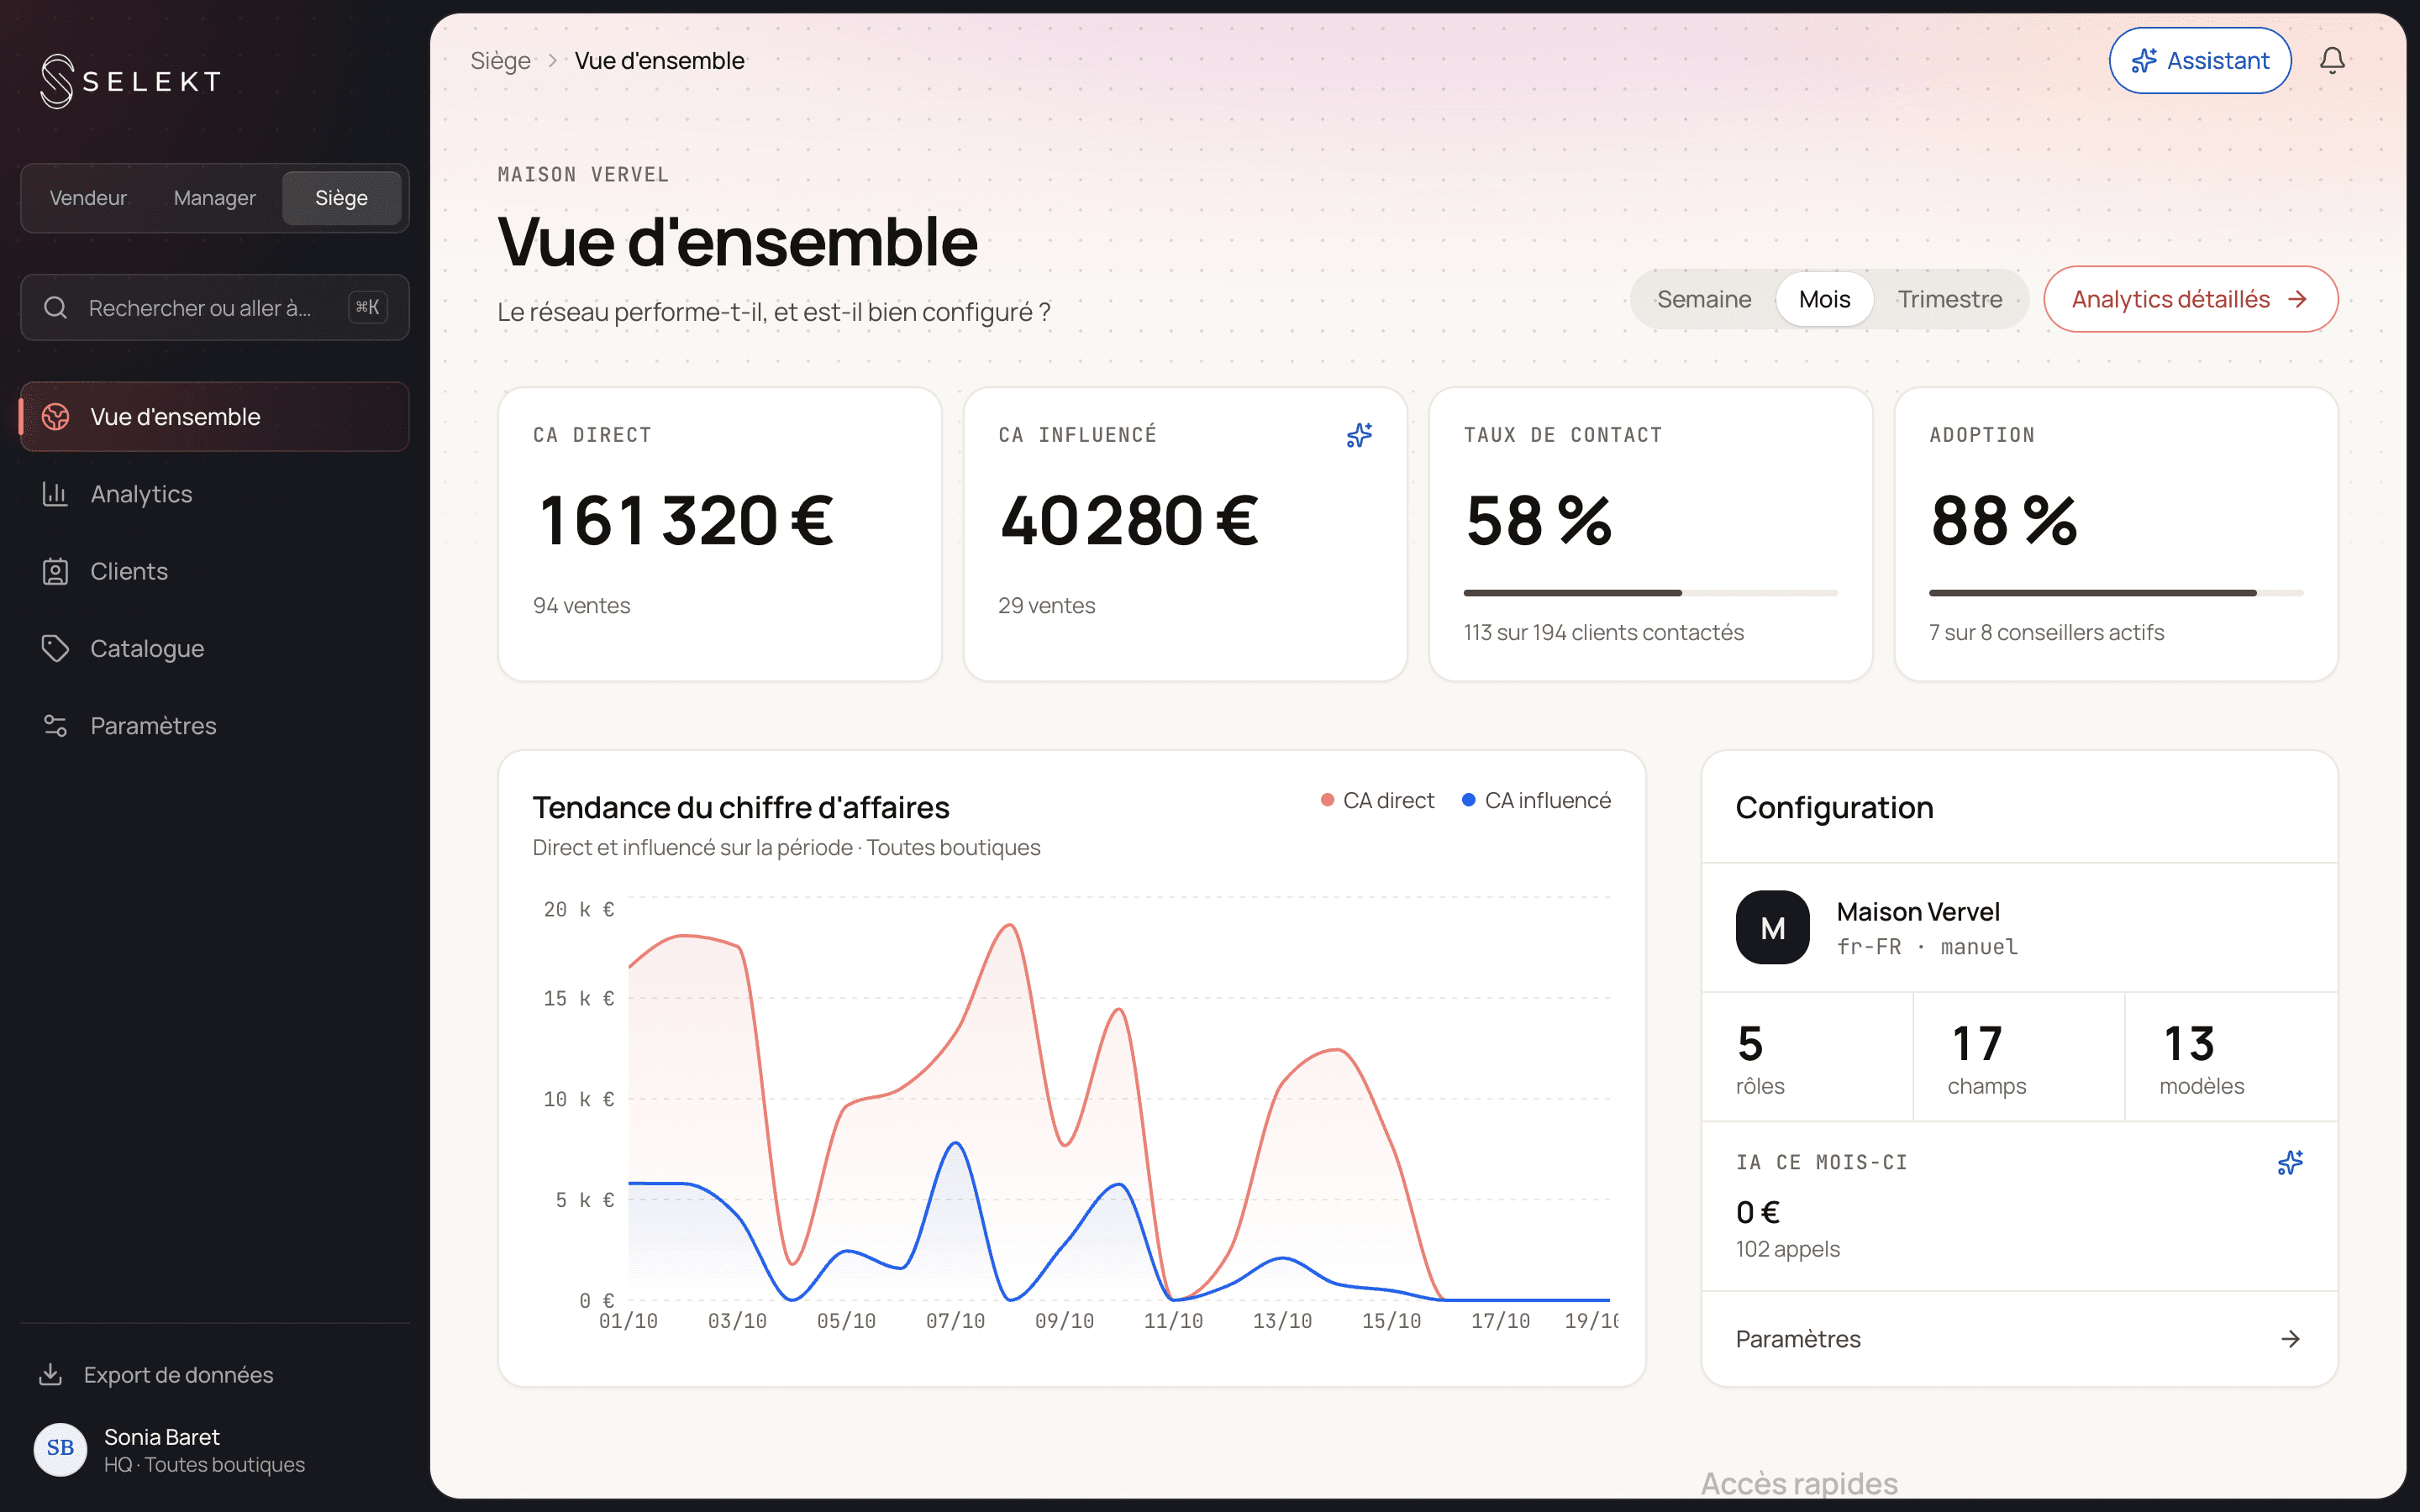The image size is (2420, 1512).
Task: Click the Taux de contact progress bar
Action: pos(1650,593)
